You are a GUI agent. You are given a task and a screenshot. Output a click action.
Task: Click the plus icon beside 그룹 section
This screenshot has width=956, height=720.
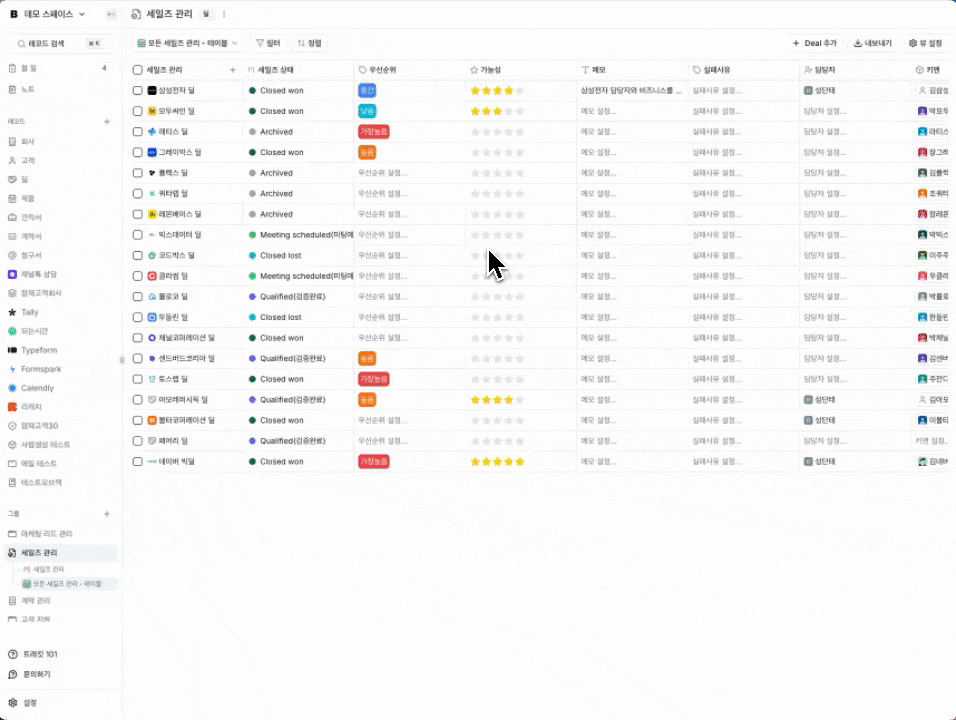click(x=107, y=514)
